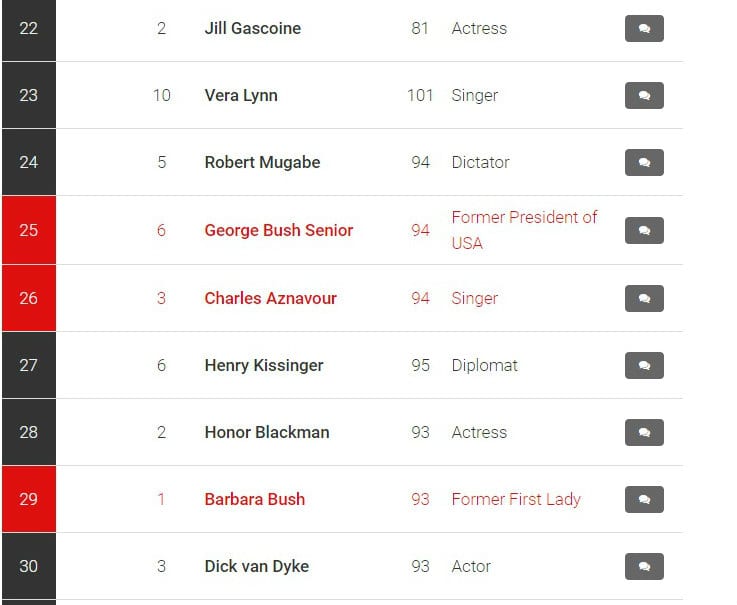Click the Vera Lynn name
Screen dimensions: 737x605
pyautogui.click(x=241, y=95)
